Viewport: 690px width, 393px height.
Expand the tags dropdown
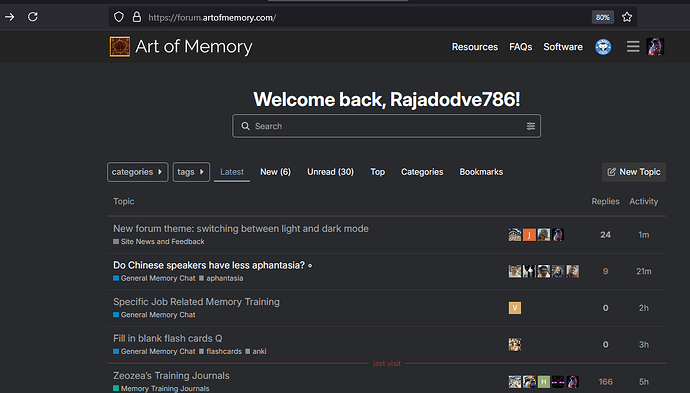click(x=191, y=172)
